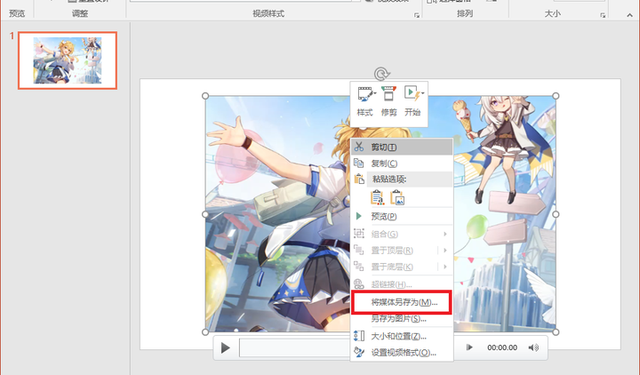This screenshot has height=375, width=640.
Task: Click the step forward button in the video bar
Action: [469, 348]
